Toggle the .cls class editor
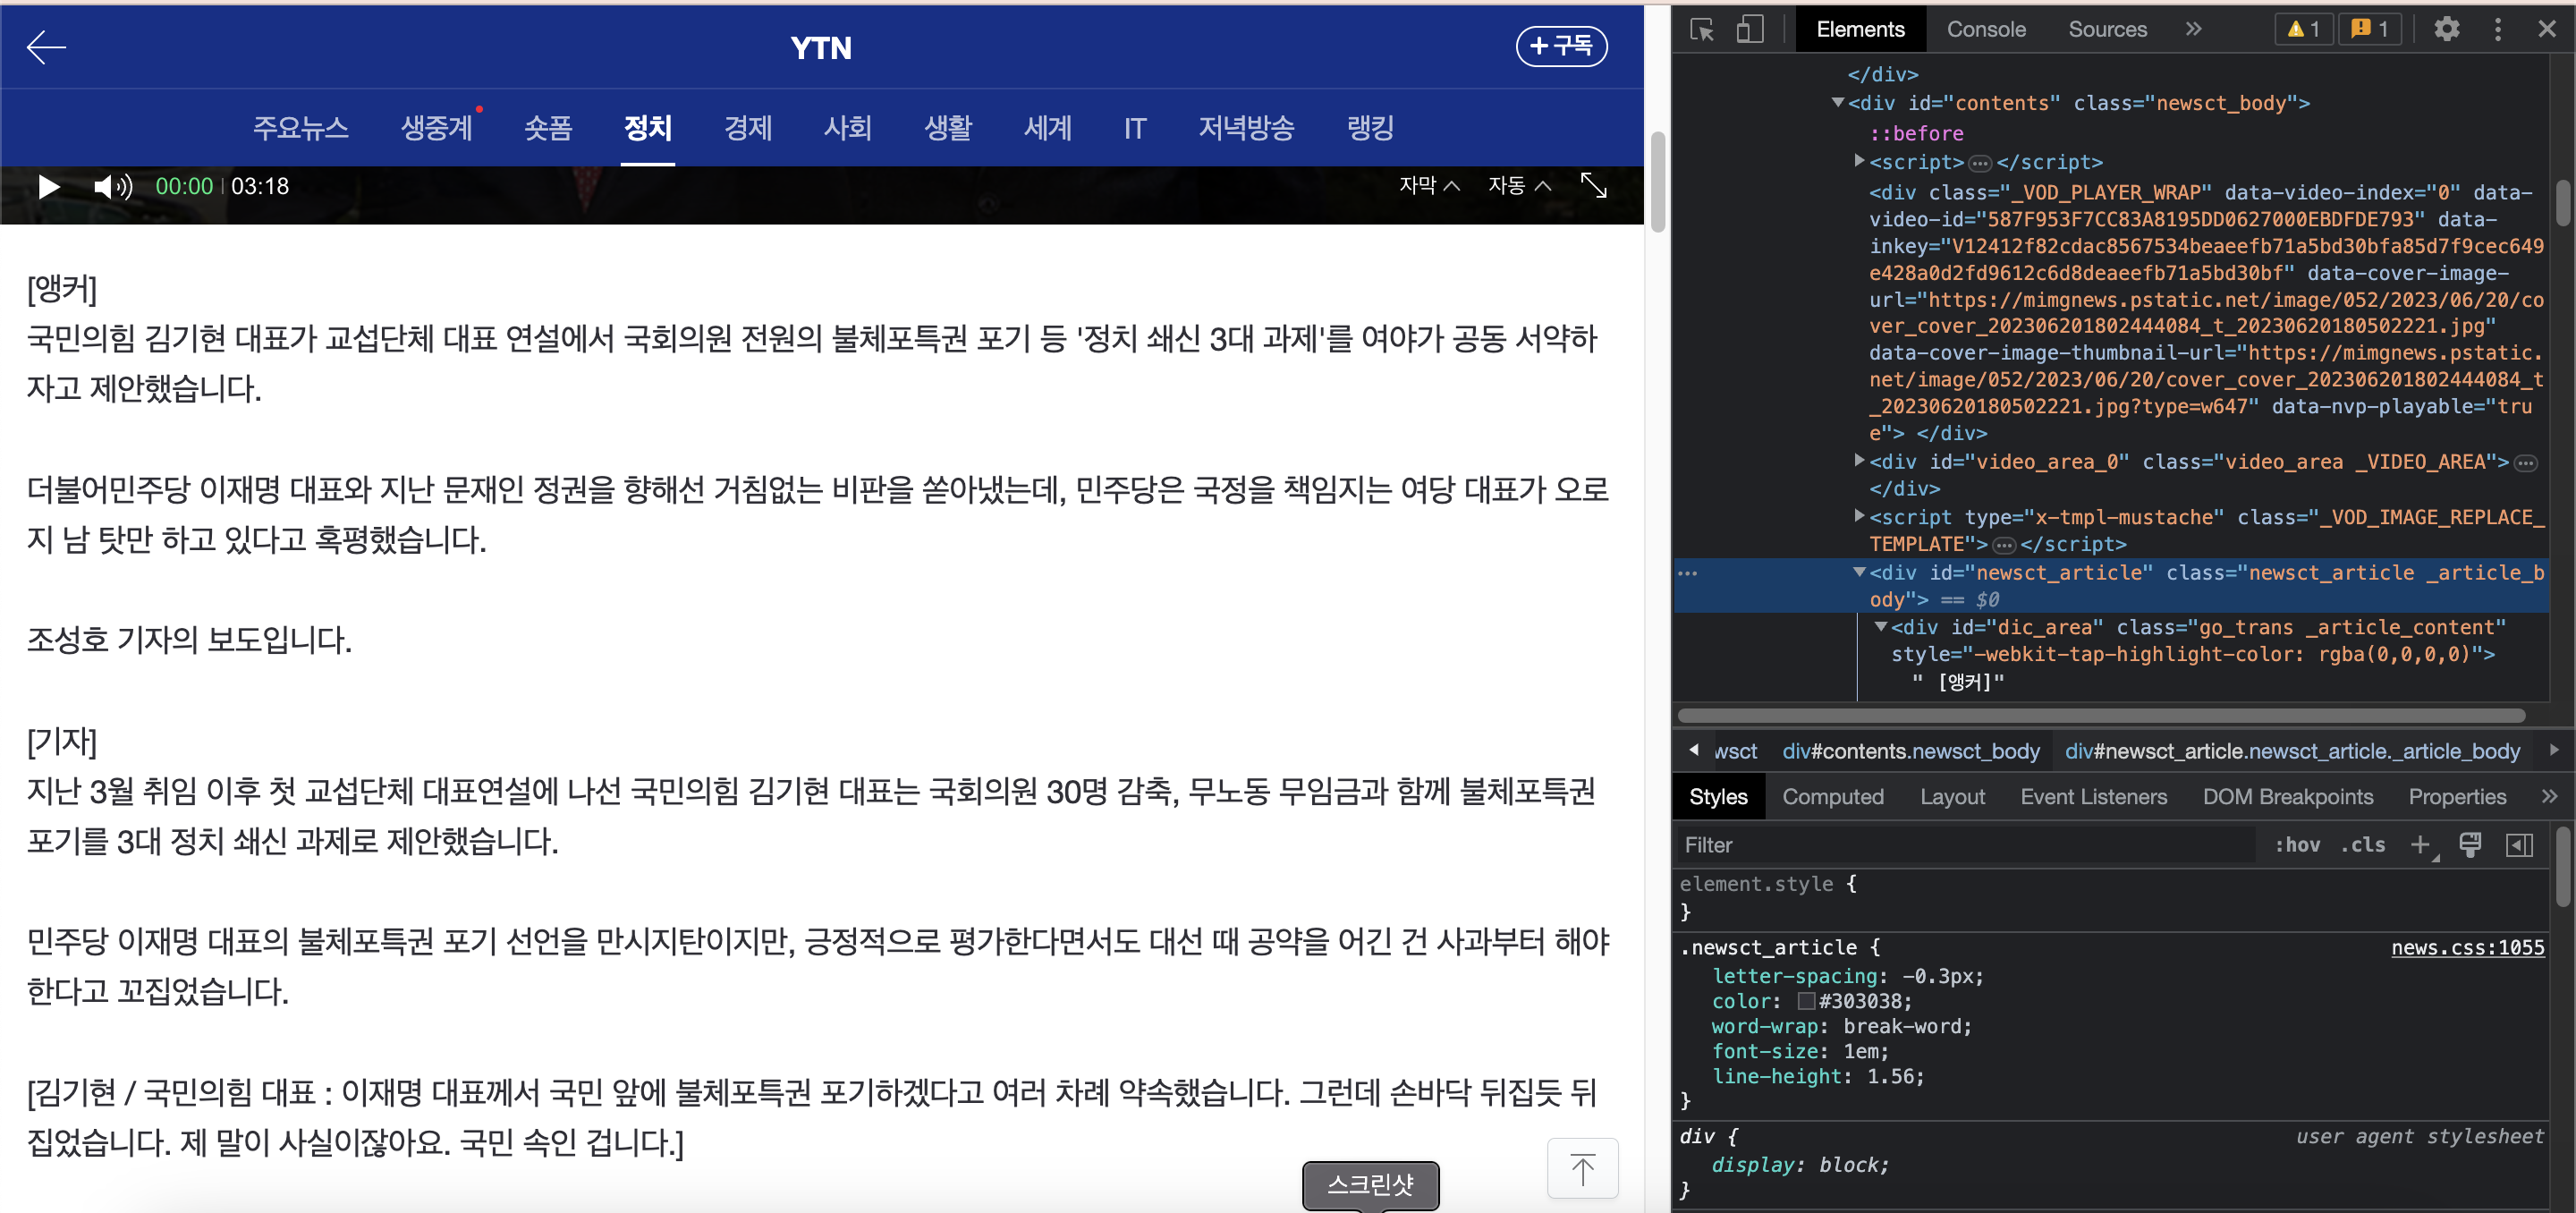The height and width of the screenshot is (1213, 2576). tap(2362, 845)
